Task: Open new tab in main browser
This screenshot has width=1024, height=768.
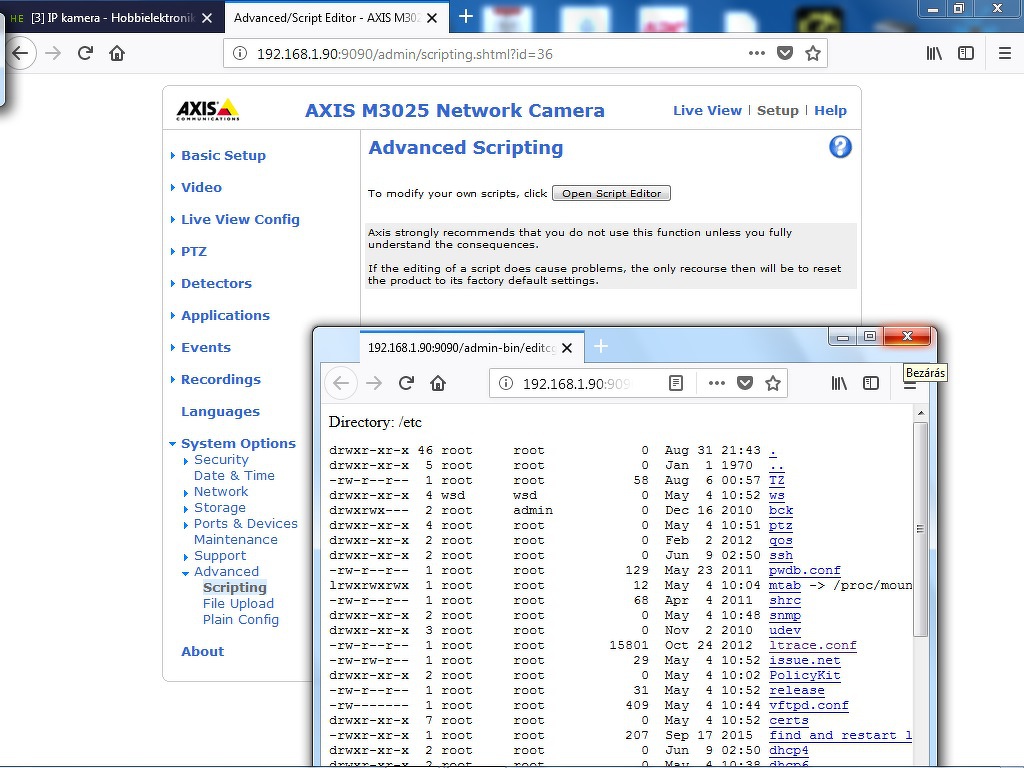Action: tap(466, 17)
